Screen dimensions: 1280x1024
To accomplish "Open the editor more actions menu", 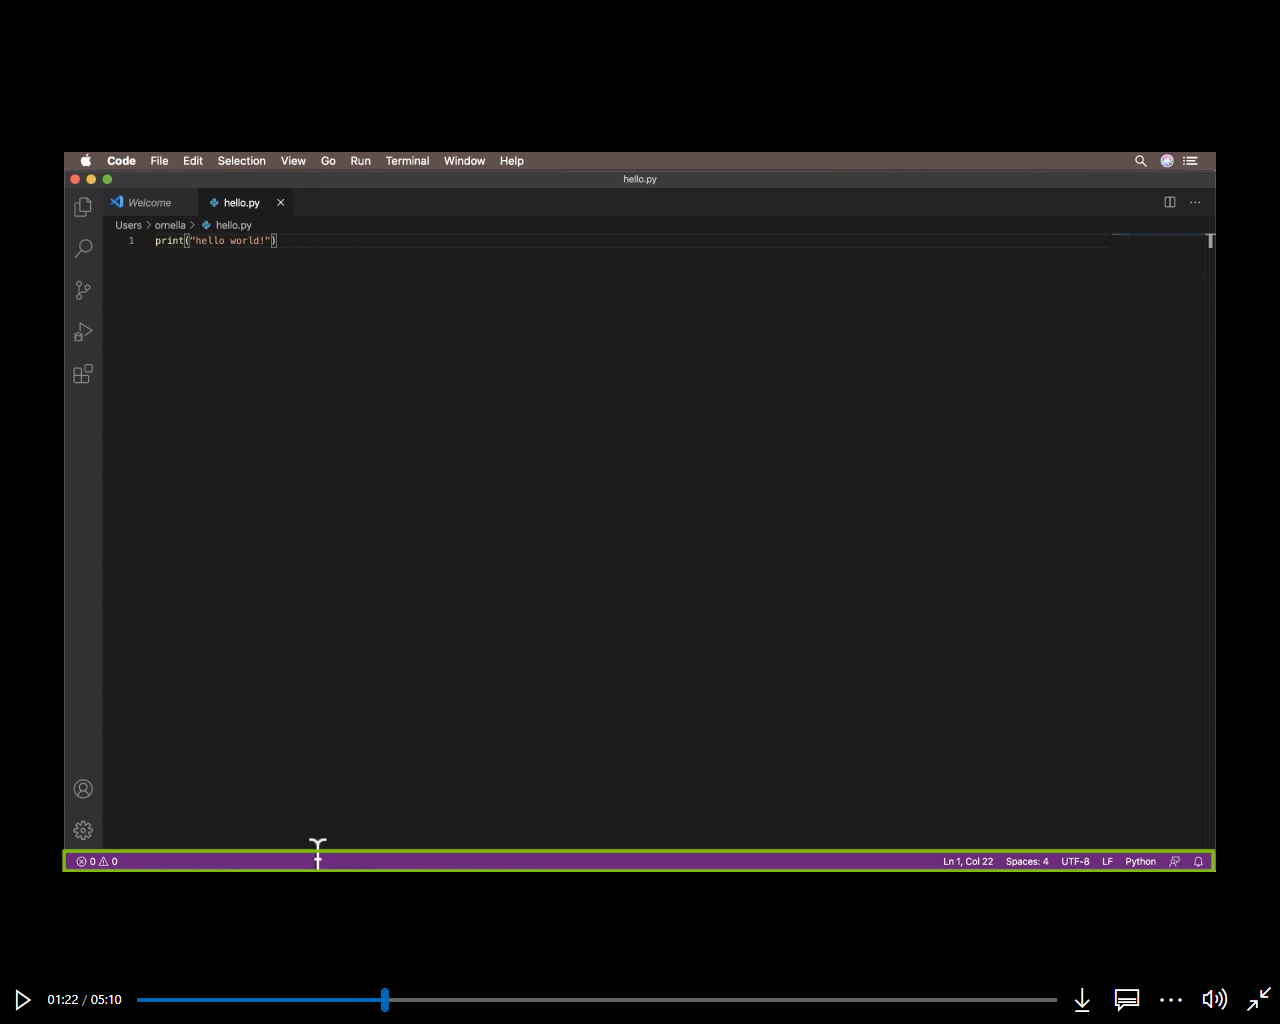I will click(x=1195, y=202).
